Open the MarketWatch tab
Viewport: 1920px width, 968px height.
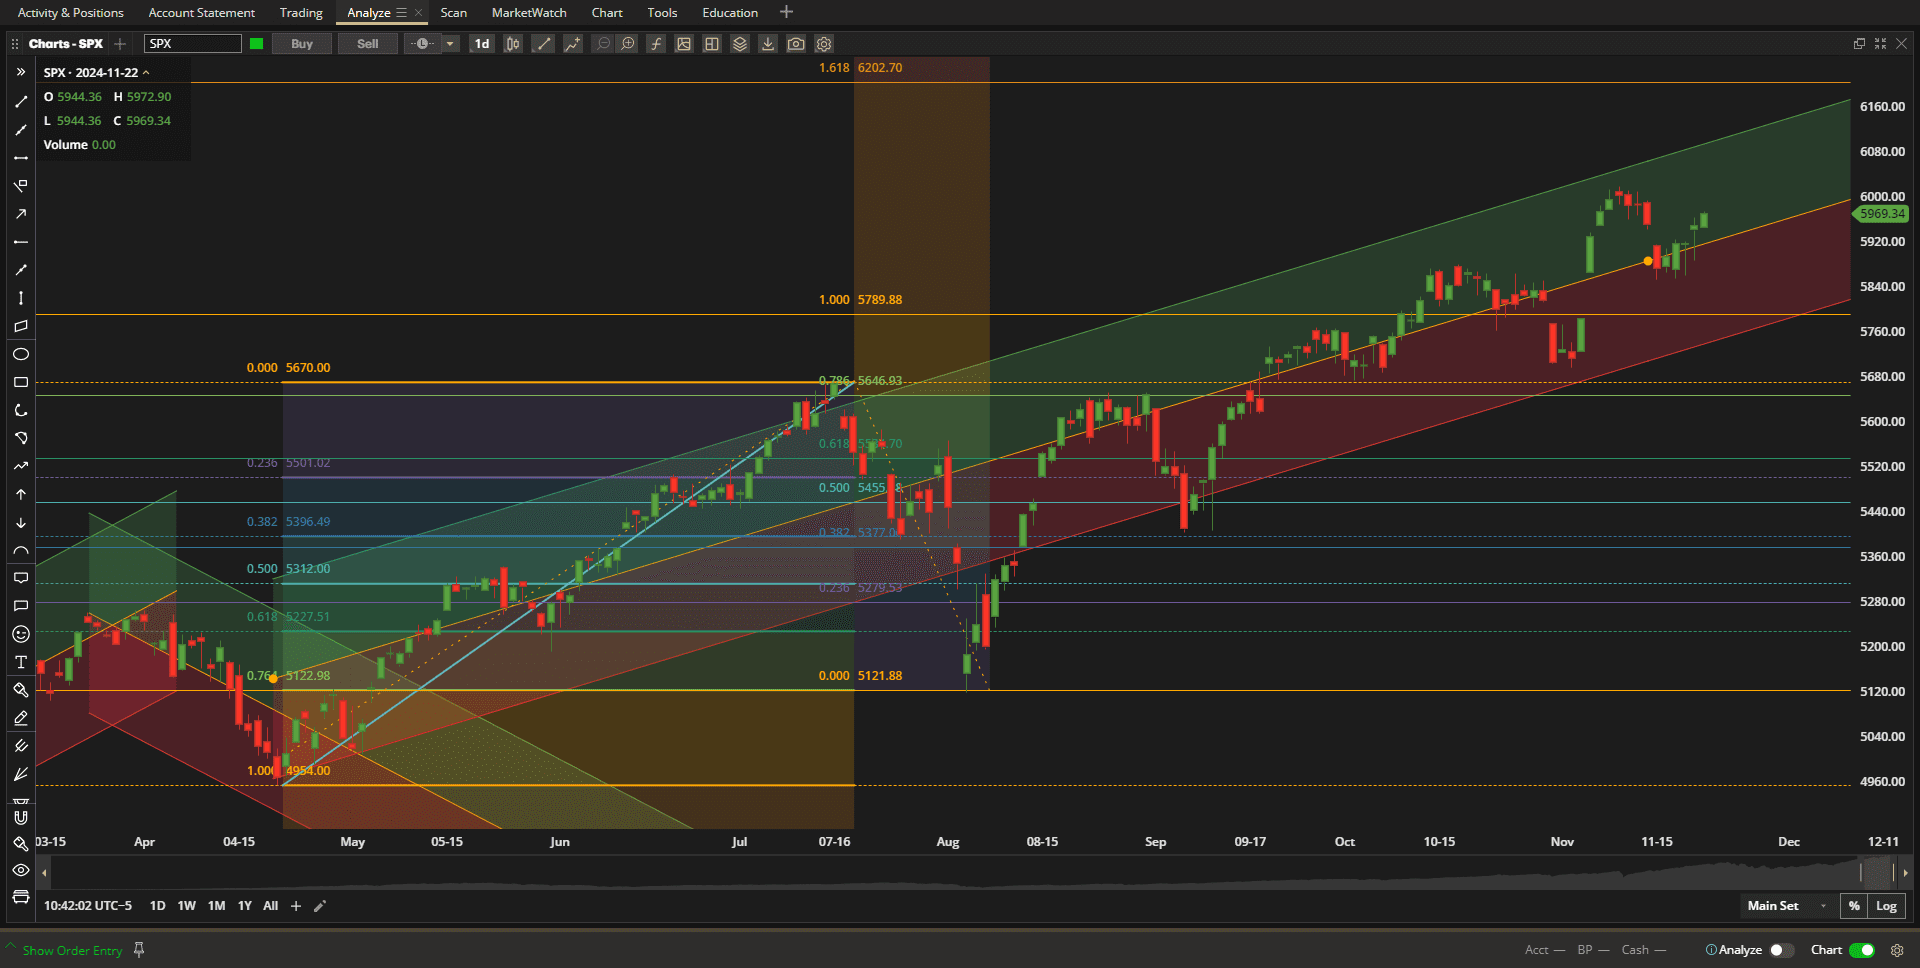point(529,13)
